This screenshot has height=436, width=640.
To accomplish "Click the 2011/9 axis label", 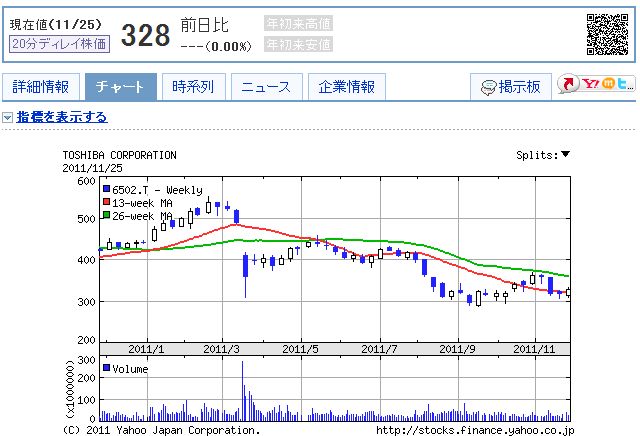I will click(457, 349).
